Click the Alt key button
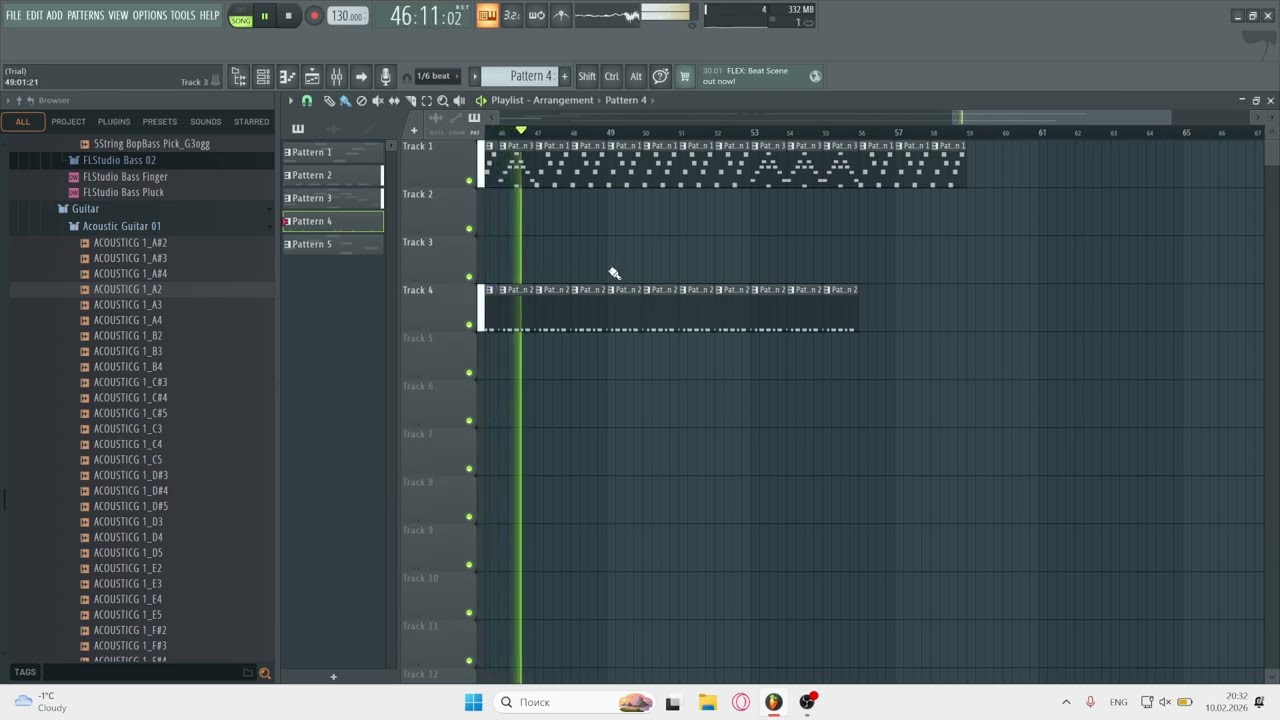1280x720 pixels. tap(636, 76)
